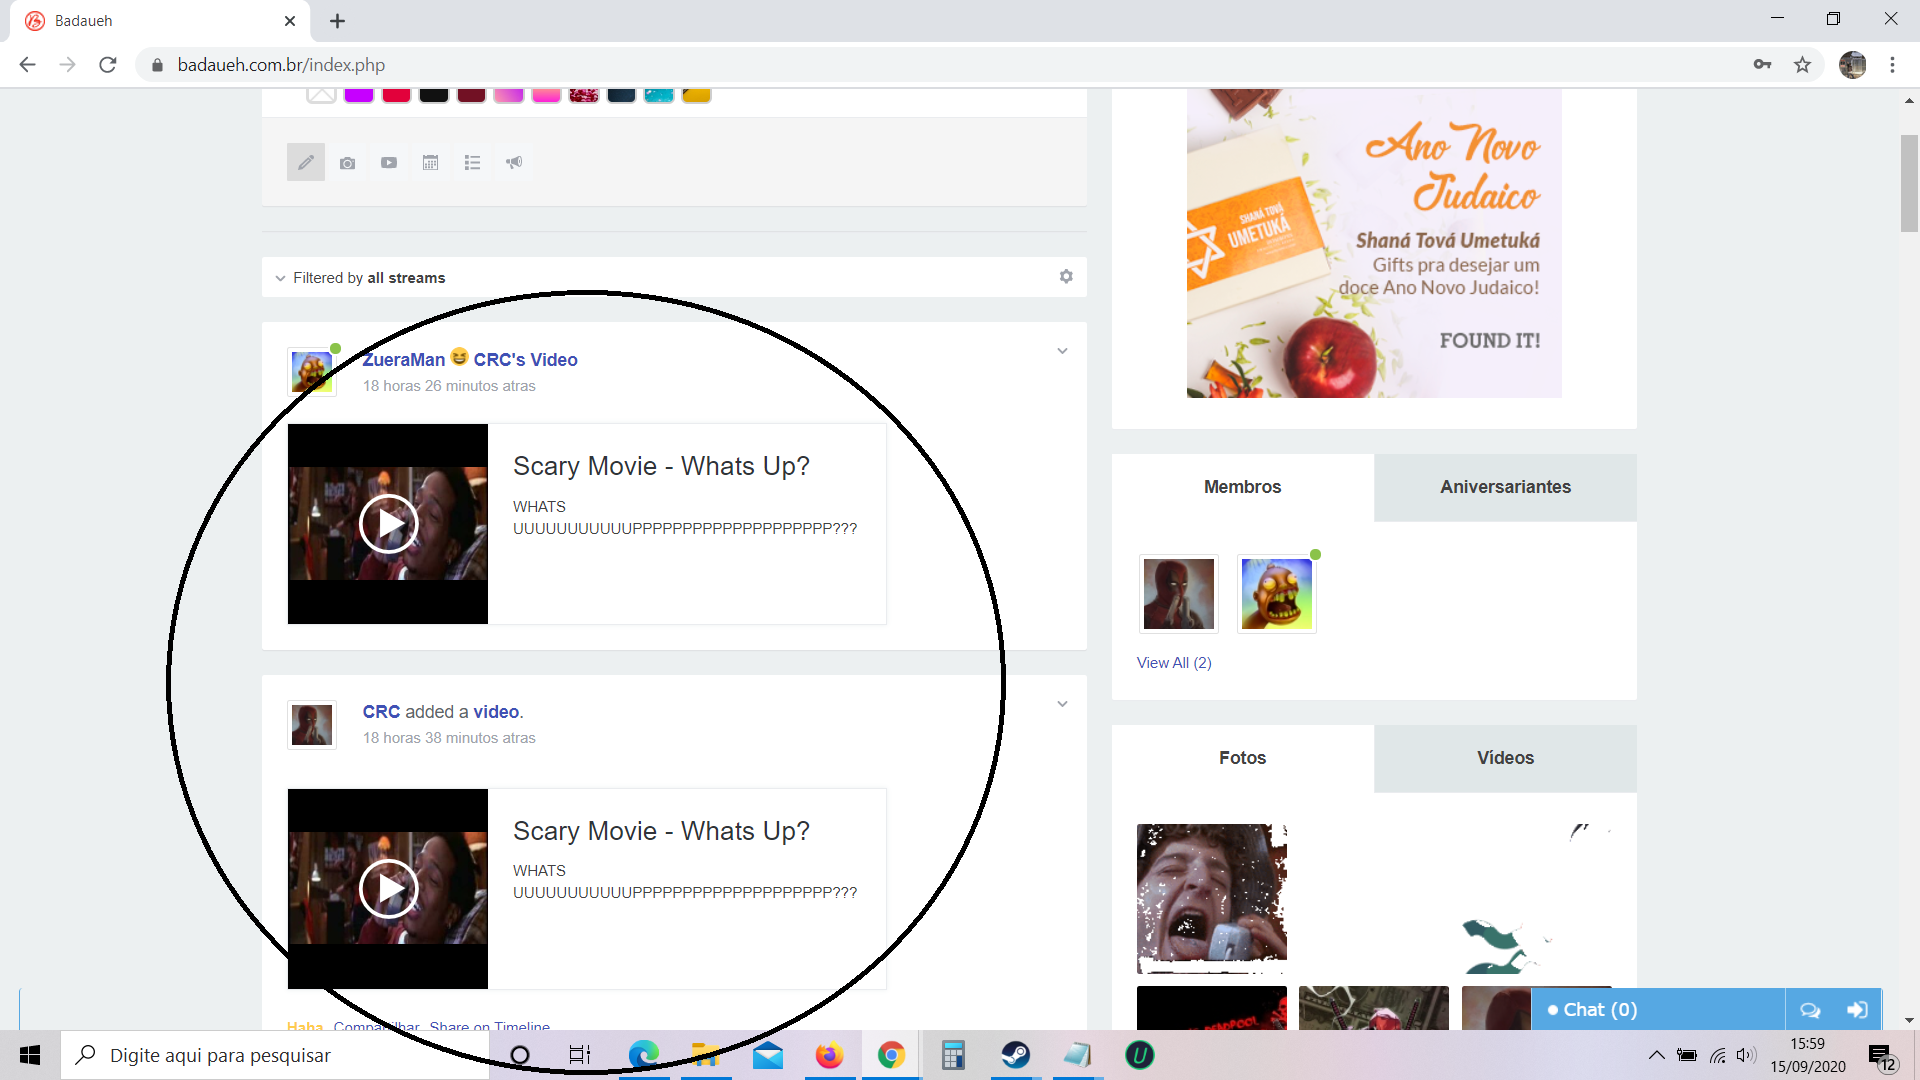Click the video post icon
The height and width of the screenshot is (1080, 1920).
coord(389,163)
